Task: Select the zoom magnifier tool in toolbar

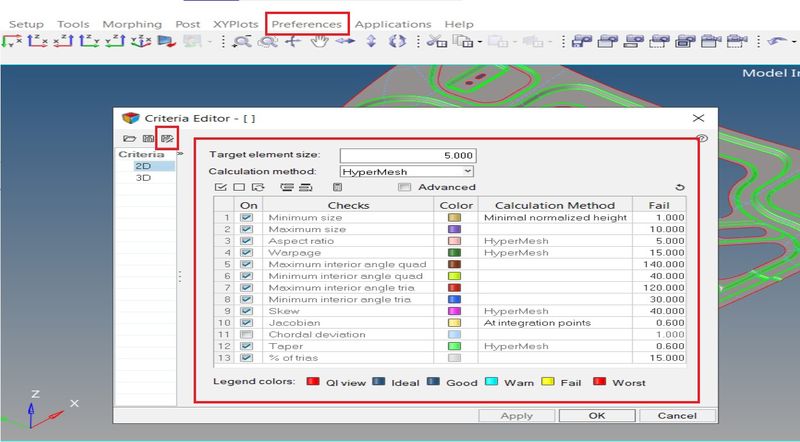Action: click(x=241, y=41)
